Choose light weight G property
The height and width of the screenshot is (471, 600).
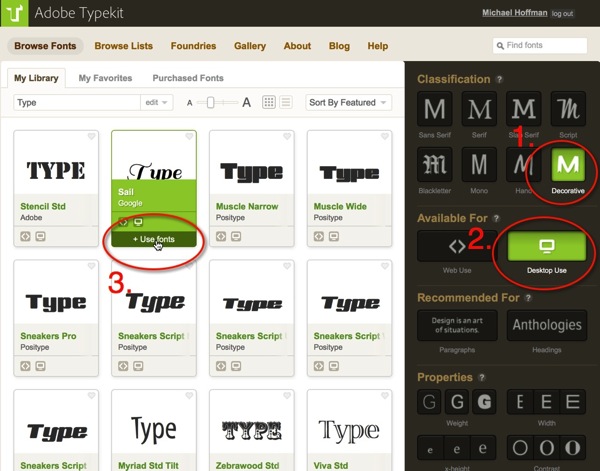(x=429, y=402)
